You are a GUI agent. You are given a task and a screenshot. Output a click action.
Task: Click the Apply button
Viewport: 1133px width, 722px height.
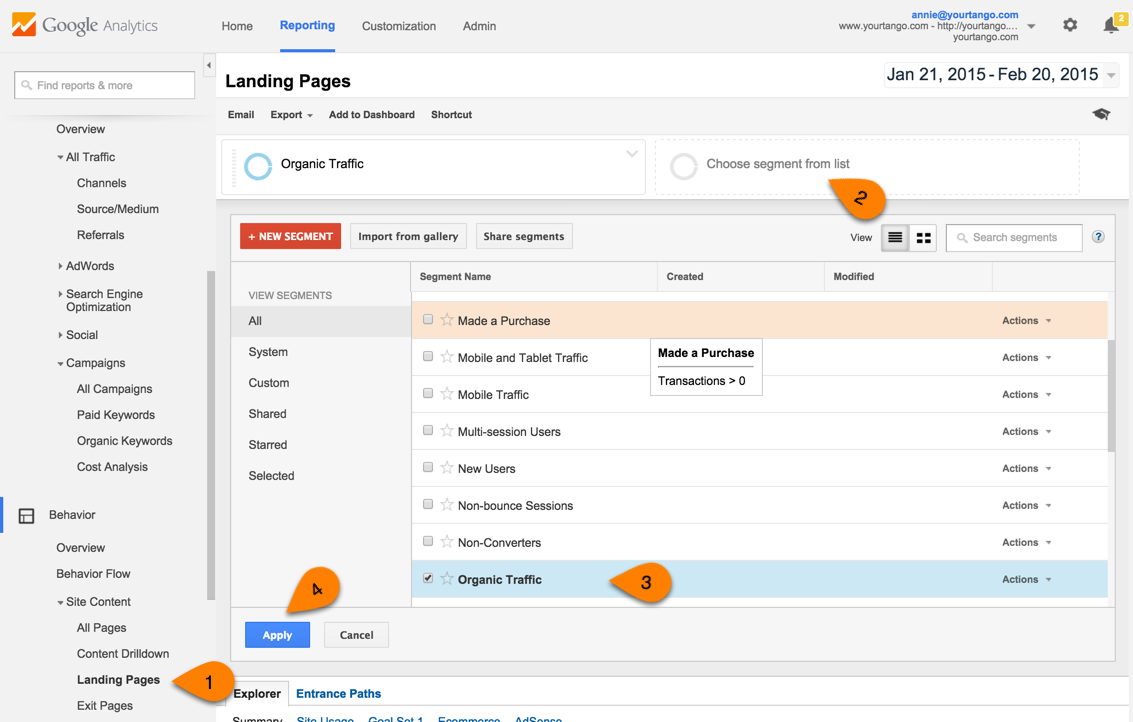[x=277, y=635]
